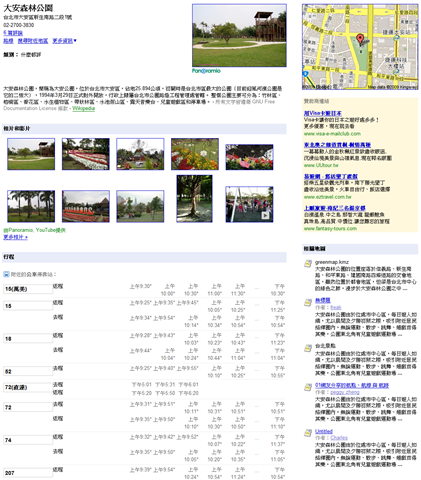Open the ad title above www.fantasy-tours.com
This screenshot has height=480, width=421.
point(334,208)
